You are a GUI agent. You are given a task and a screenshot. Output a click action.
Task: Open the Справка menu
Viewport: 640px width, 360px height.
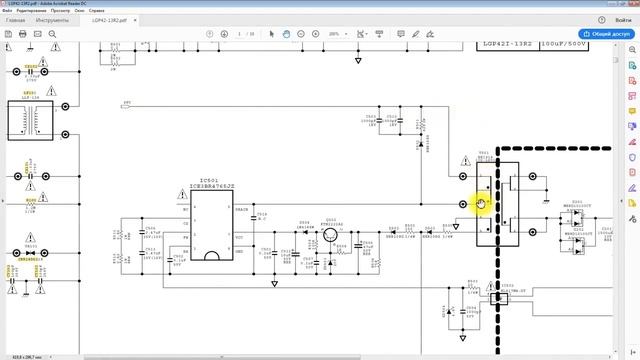pos(97,11)
